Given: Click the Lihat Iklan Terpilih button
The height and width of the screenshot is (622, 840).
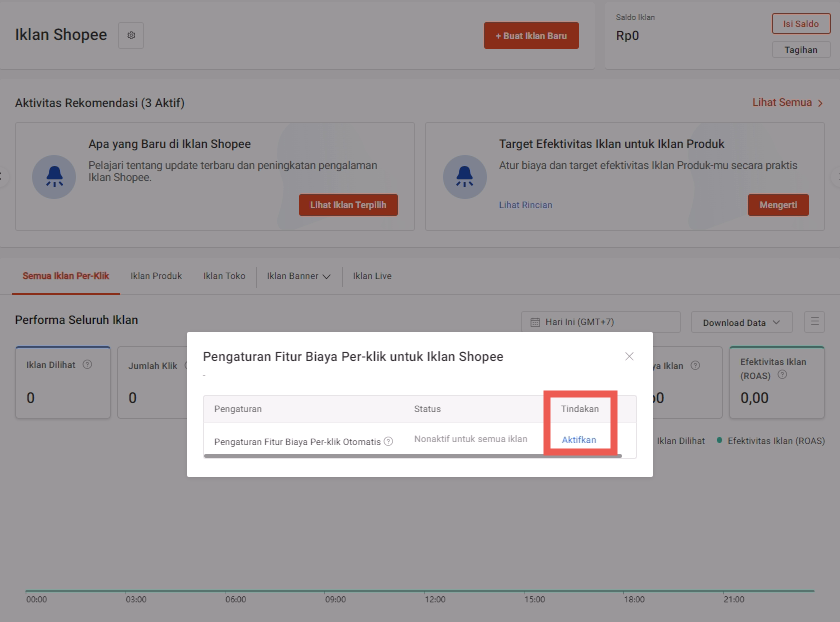Looking at the screenshot, I should 348,205.
